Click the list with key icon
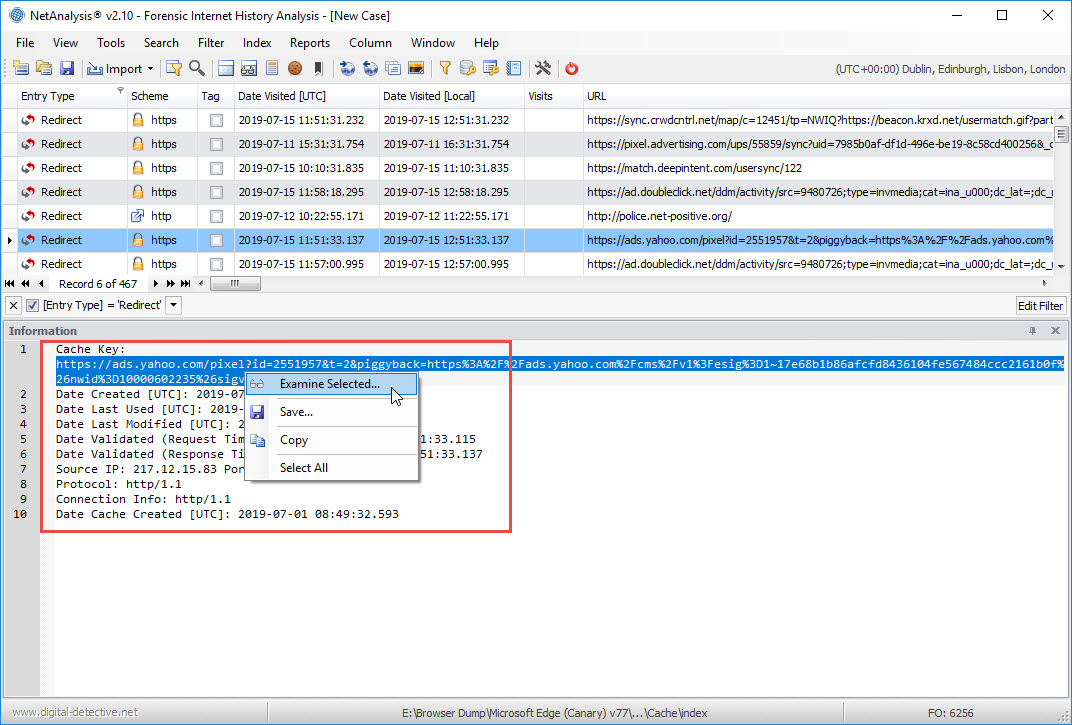 tap(490, 68)
